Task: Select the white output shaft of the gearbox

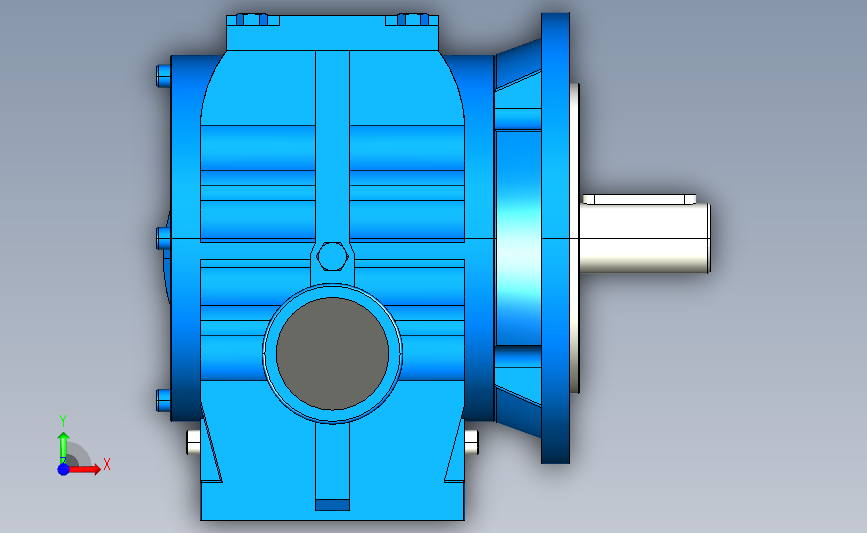Action: click(x=645, y=238)
